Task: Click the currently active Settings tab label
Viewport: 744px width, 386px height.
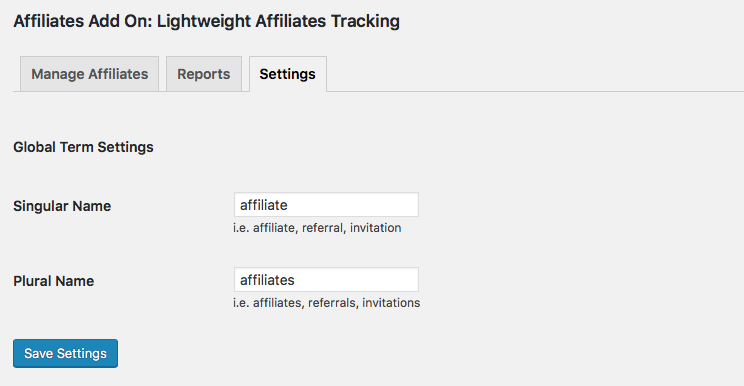Action: (288, 74)
